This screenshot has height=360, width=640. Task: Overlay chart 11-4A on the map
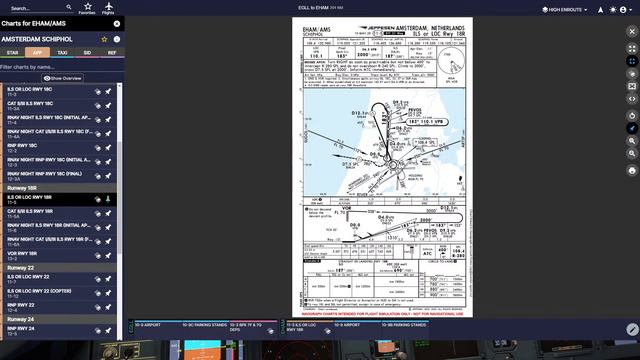coord(98,133)
